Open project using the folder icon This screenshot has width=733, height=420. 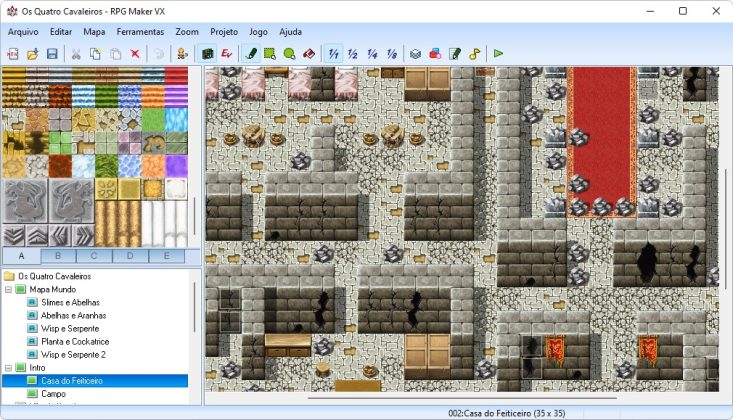[x=32, y=54]
